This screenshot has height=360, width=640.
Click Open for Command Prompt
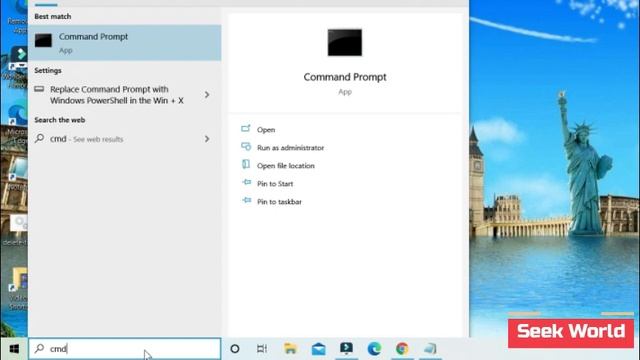(x=266, y=130)
